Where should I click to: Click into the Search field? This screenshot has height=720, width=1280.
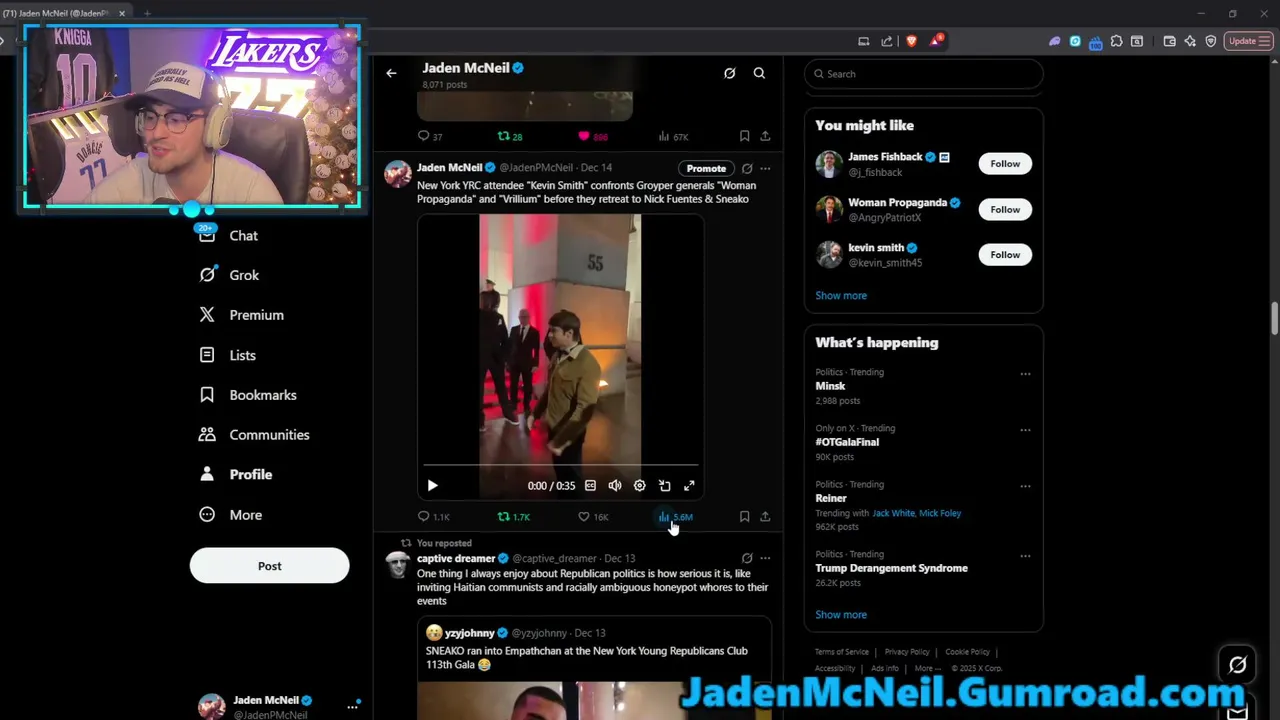click(924, 74)
